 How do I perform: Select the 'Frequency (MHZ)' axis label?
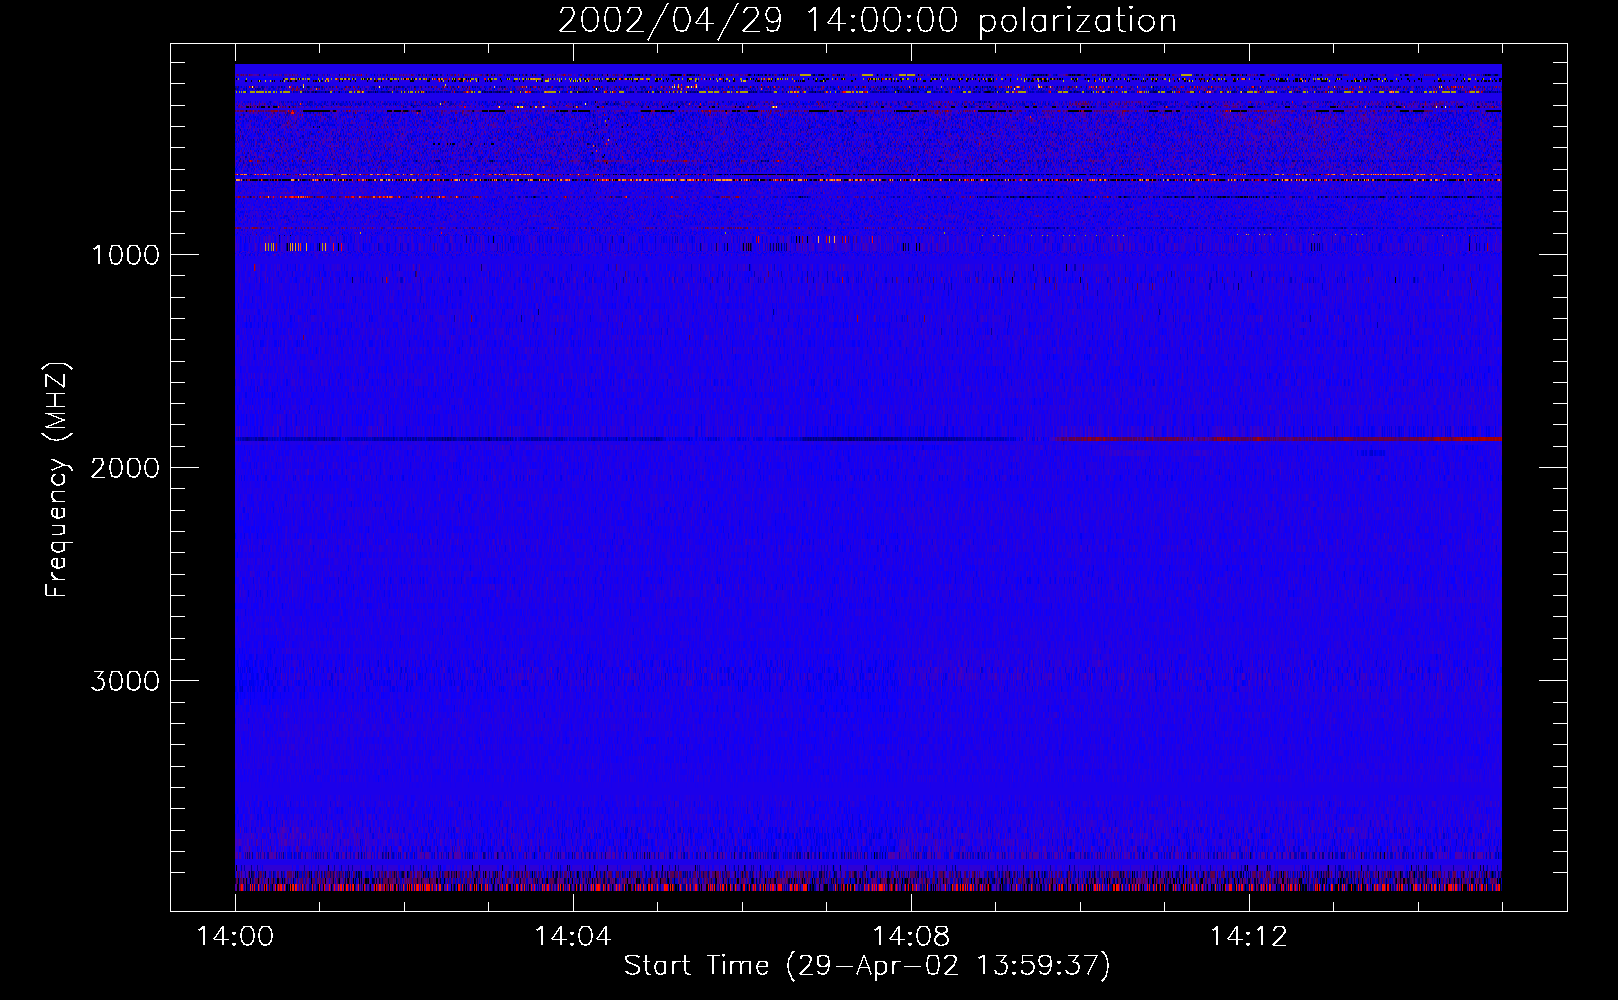58,480
